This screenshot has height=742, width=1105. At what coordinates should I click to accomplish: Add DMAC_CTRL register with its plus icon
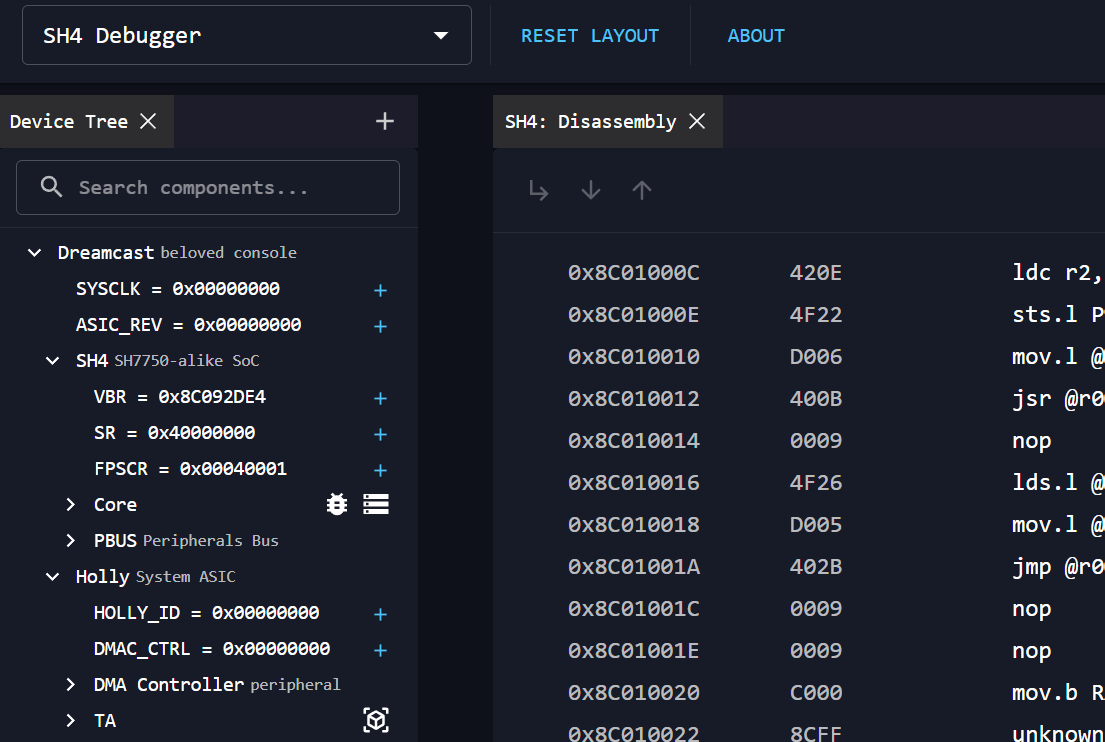pyautogui.click(x=381, y=650)
